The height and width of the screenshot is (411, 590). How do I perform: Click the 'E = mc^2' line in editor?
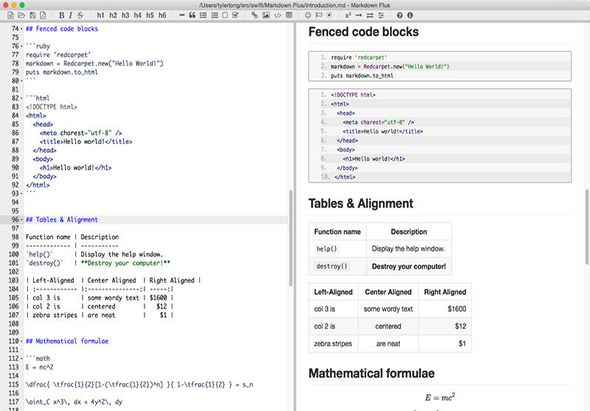pyautogui.click(x=40, y=367)
